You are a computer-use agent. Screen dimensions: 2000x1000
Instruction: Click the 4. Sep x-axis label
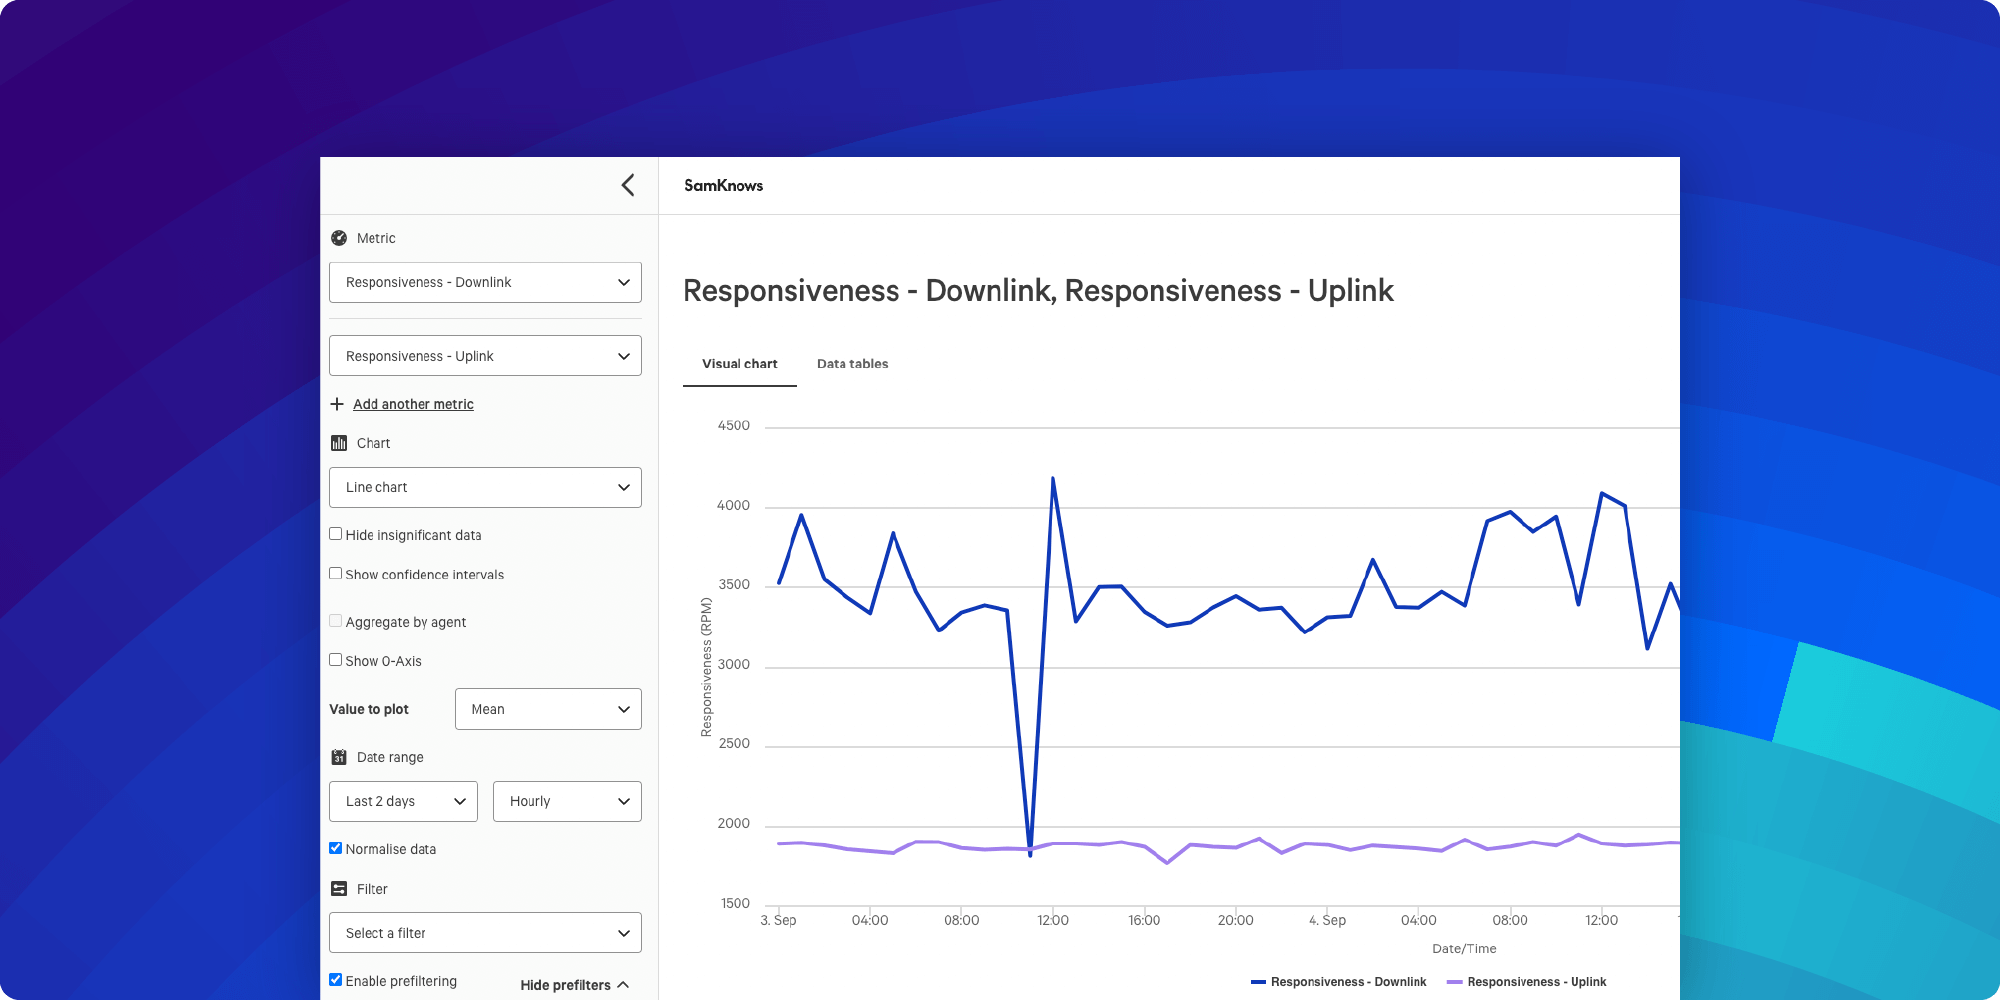tap(1327, 920)
